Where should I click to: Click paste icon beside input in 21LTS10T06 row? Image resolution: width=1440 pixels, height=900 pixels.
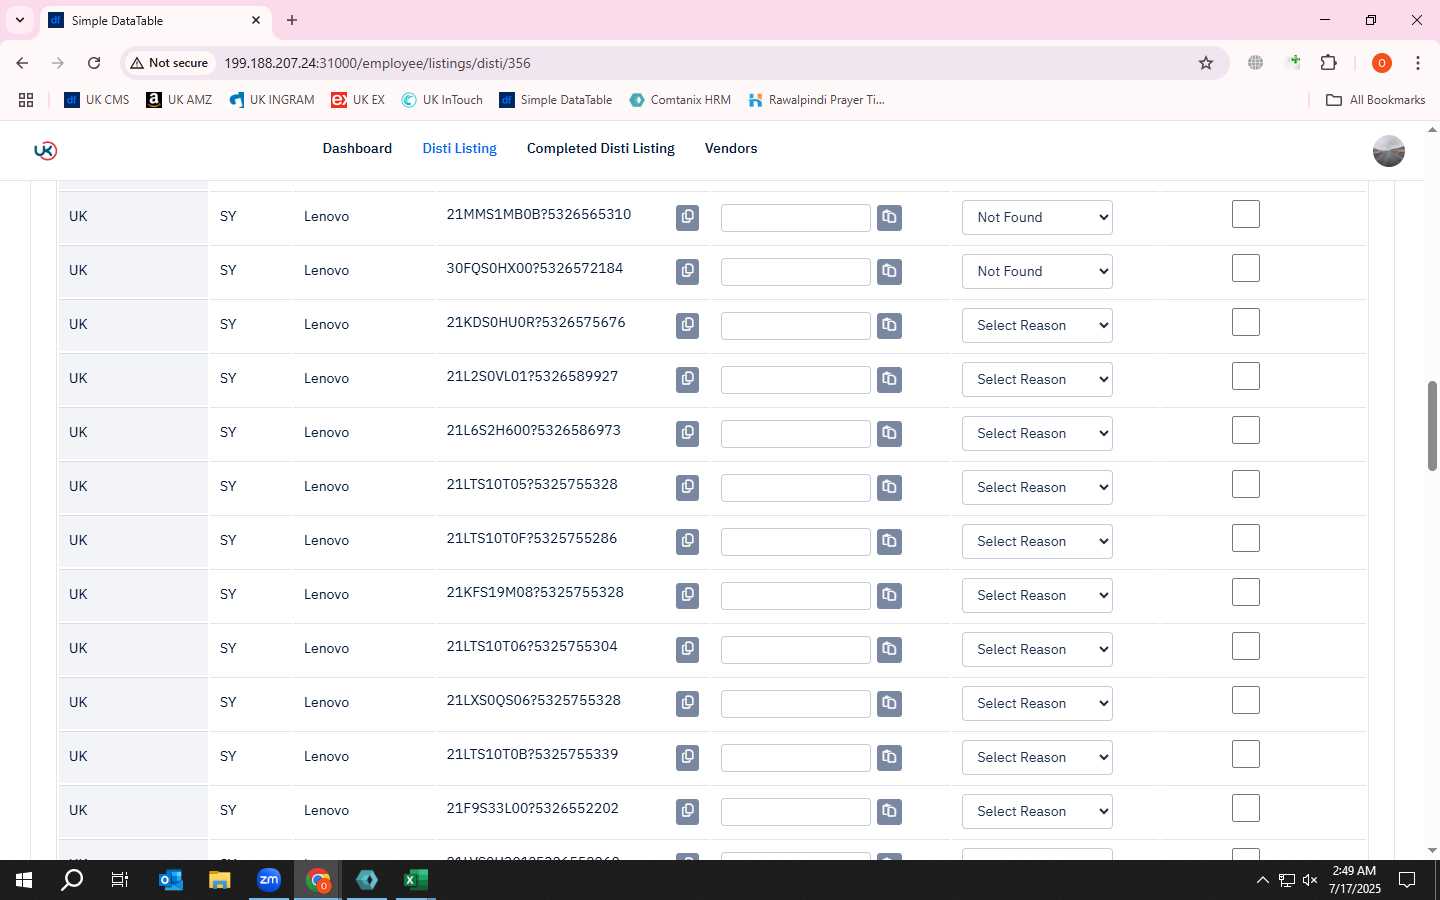pyautogui.click(x=889, y=649)
